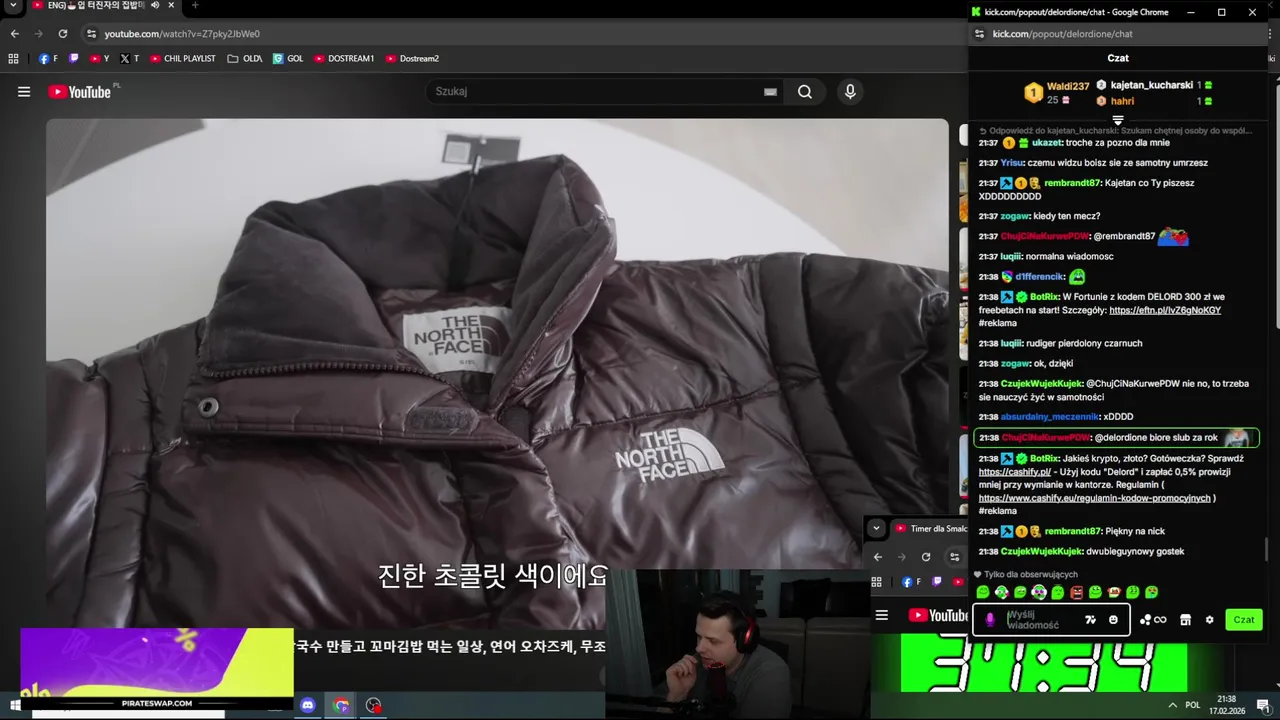The width and height of the screenshot is (1280, 720).
Task: Click the kick.com popout chat URL
Action: point(1062,34)
